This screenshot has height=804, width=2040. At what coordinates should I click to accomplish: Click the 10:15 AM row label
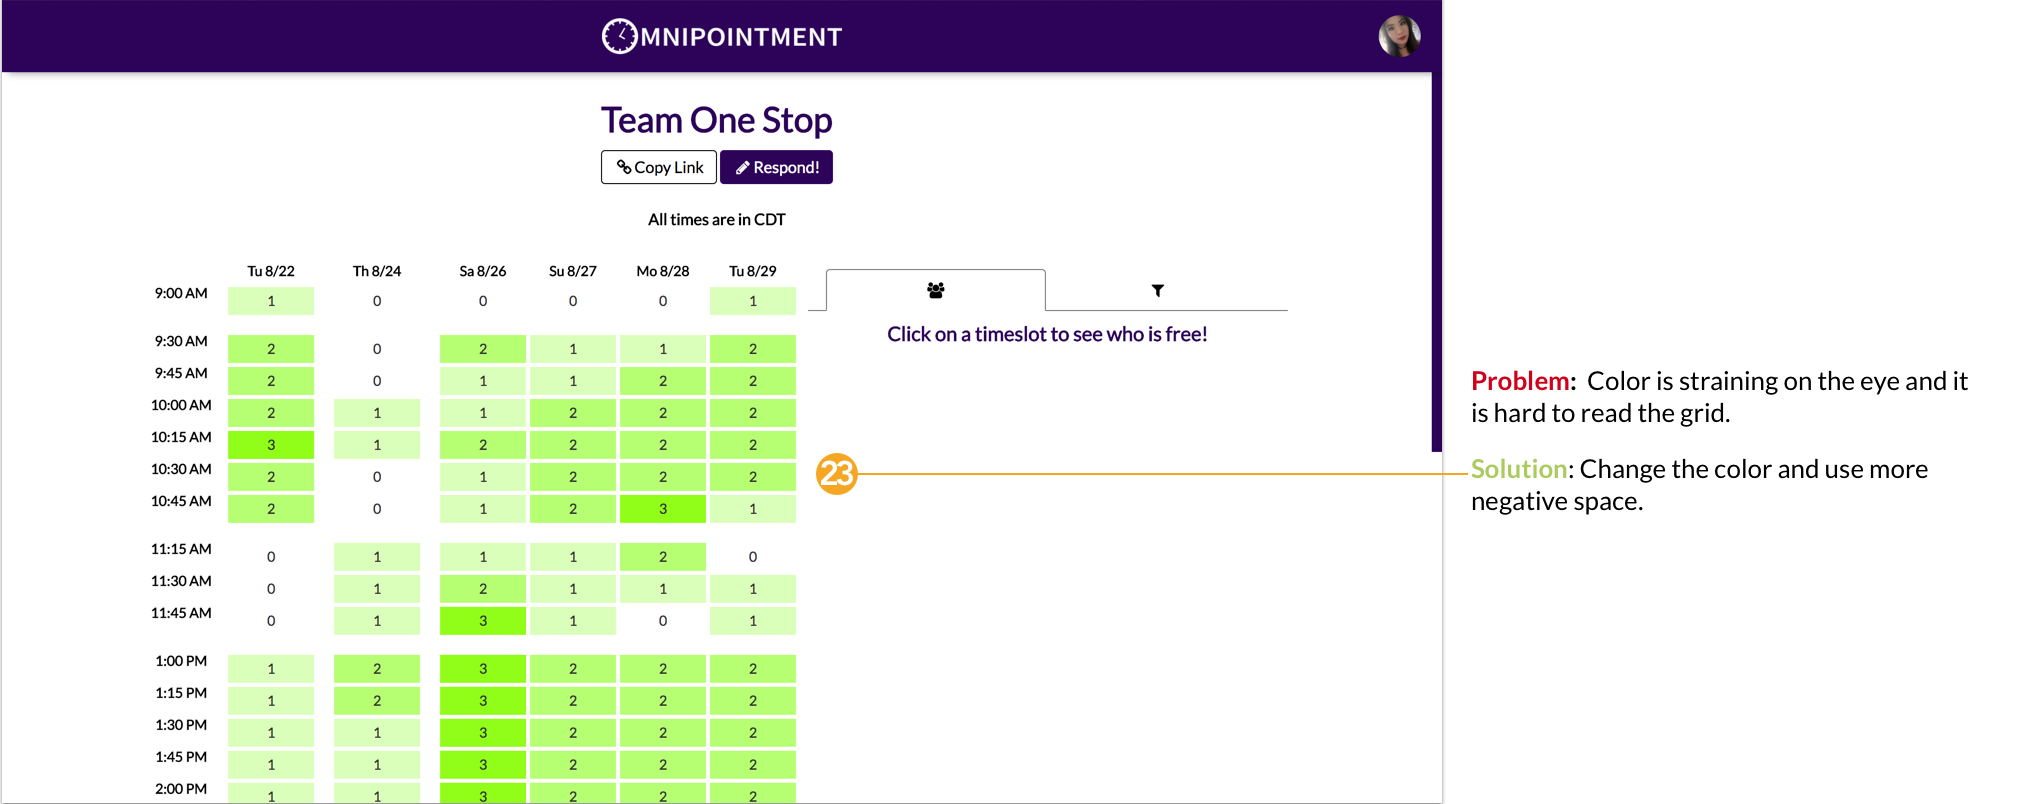coord(181,437)
